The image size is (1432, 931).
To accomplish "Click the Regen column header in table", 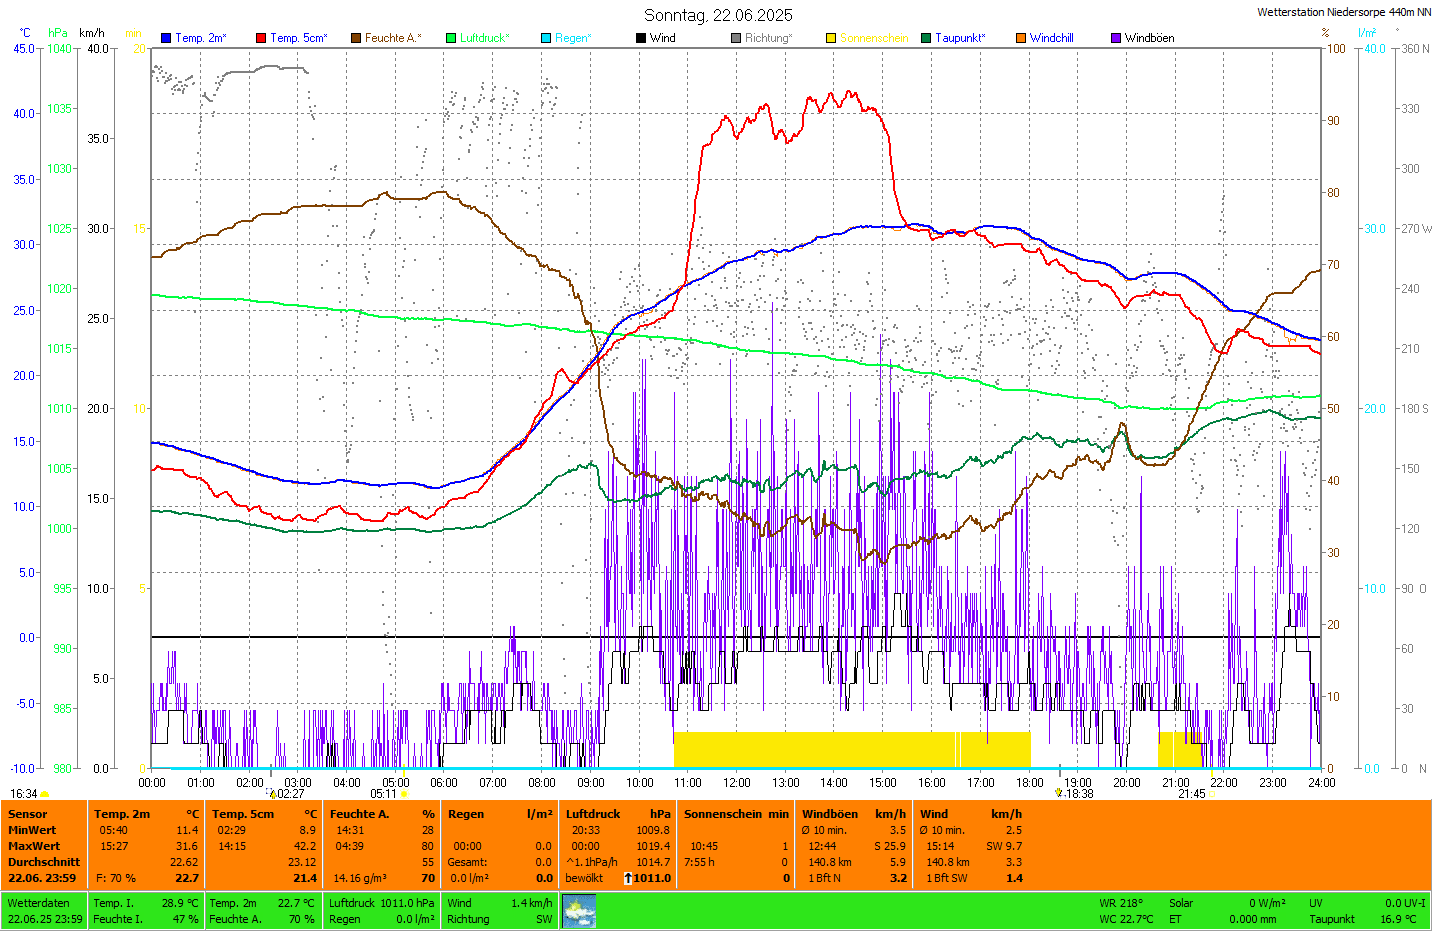I will 466,814.
